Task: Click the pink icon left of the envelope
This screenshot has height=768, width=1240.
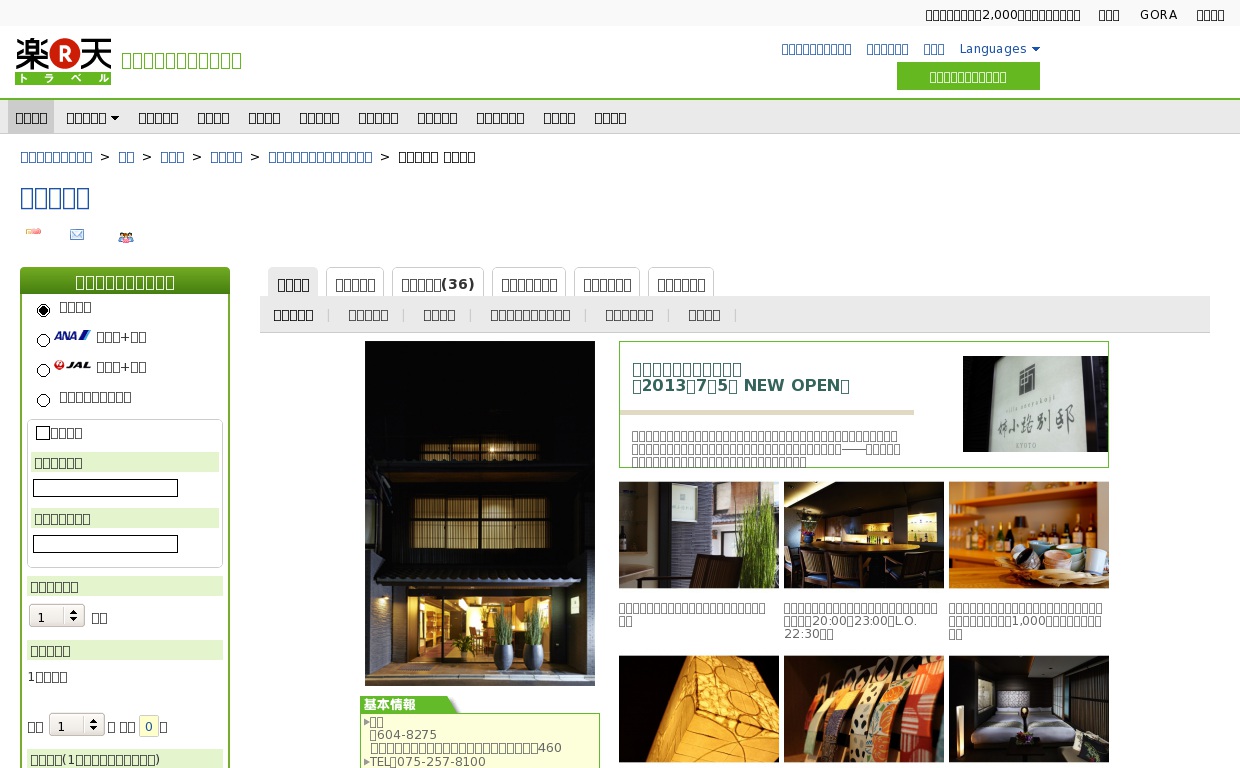Action: point(33,232)
